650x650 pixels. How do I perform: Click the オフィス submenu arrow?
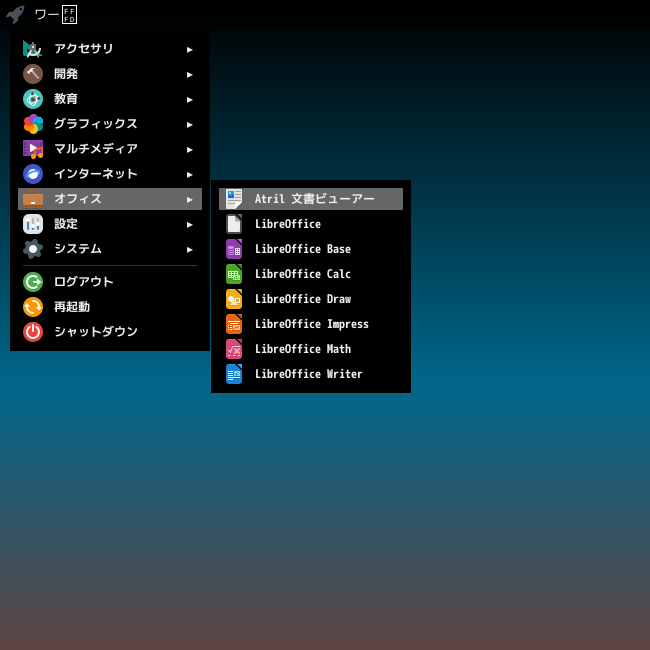pyautogui.click(x=189, y=199)
